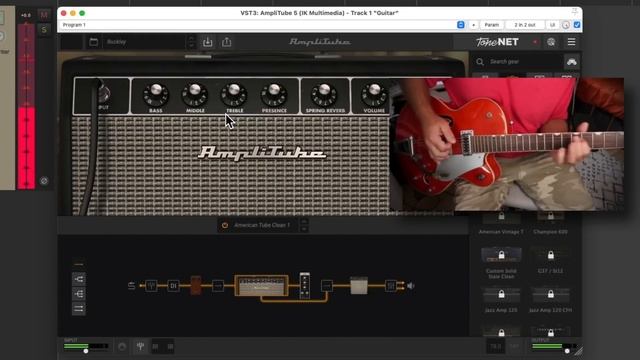This screenshot has height=360, width=640.
Task: Click the magnifier search icon in gear browser
Action: 480,62
